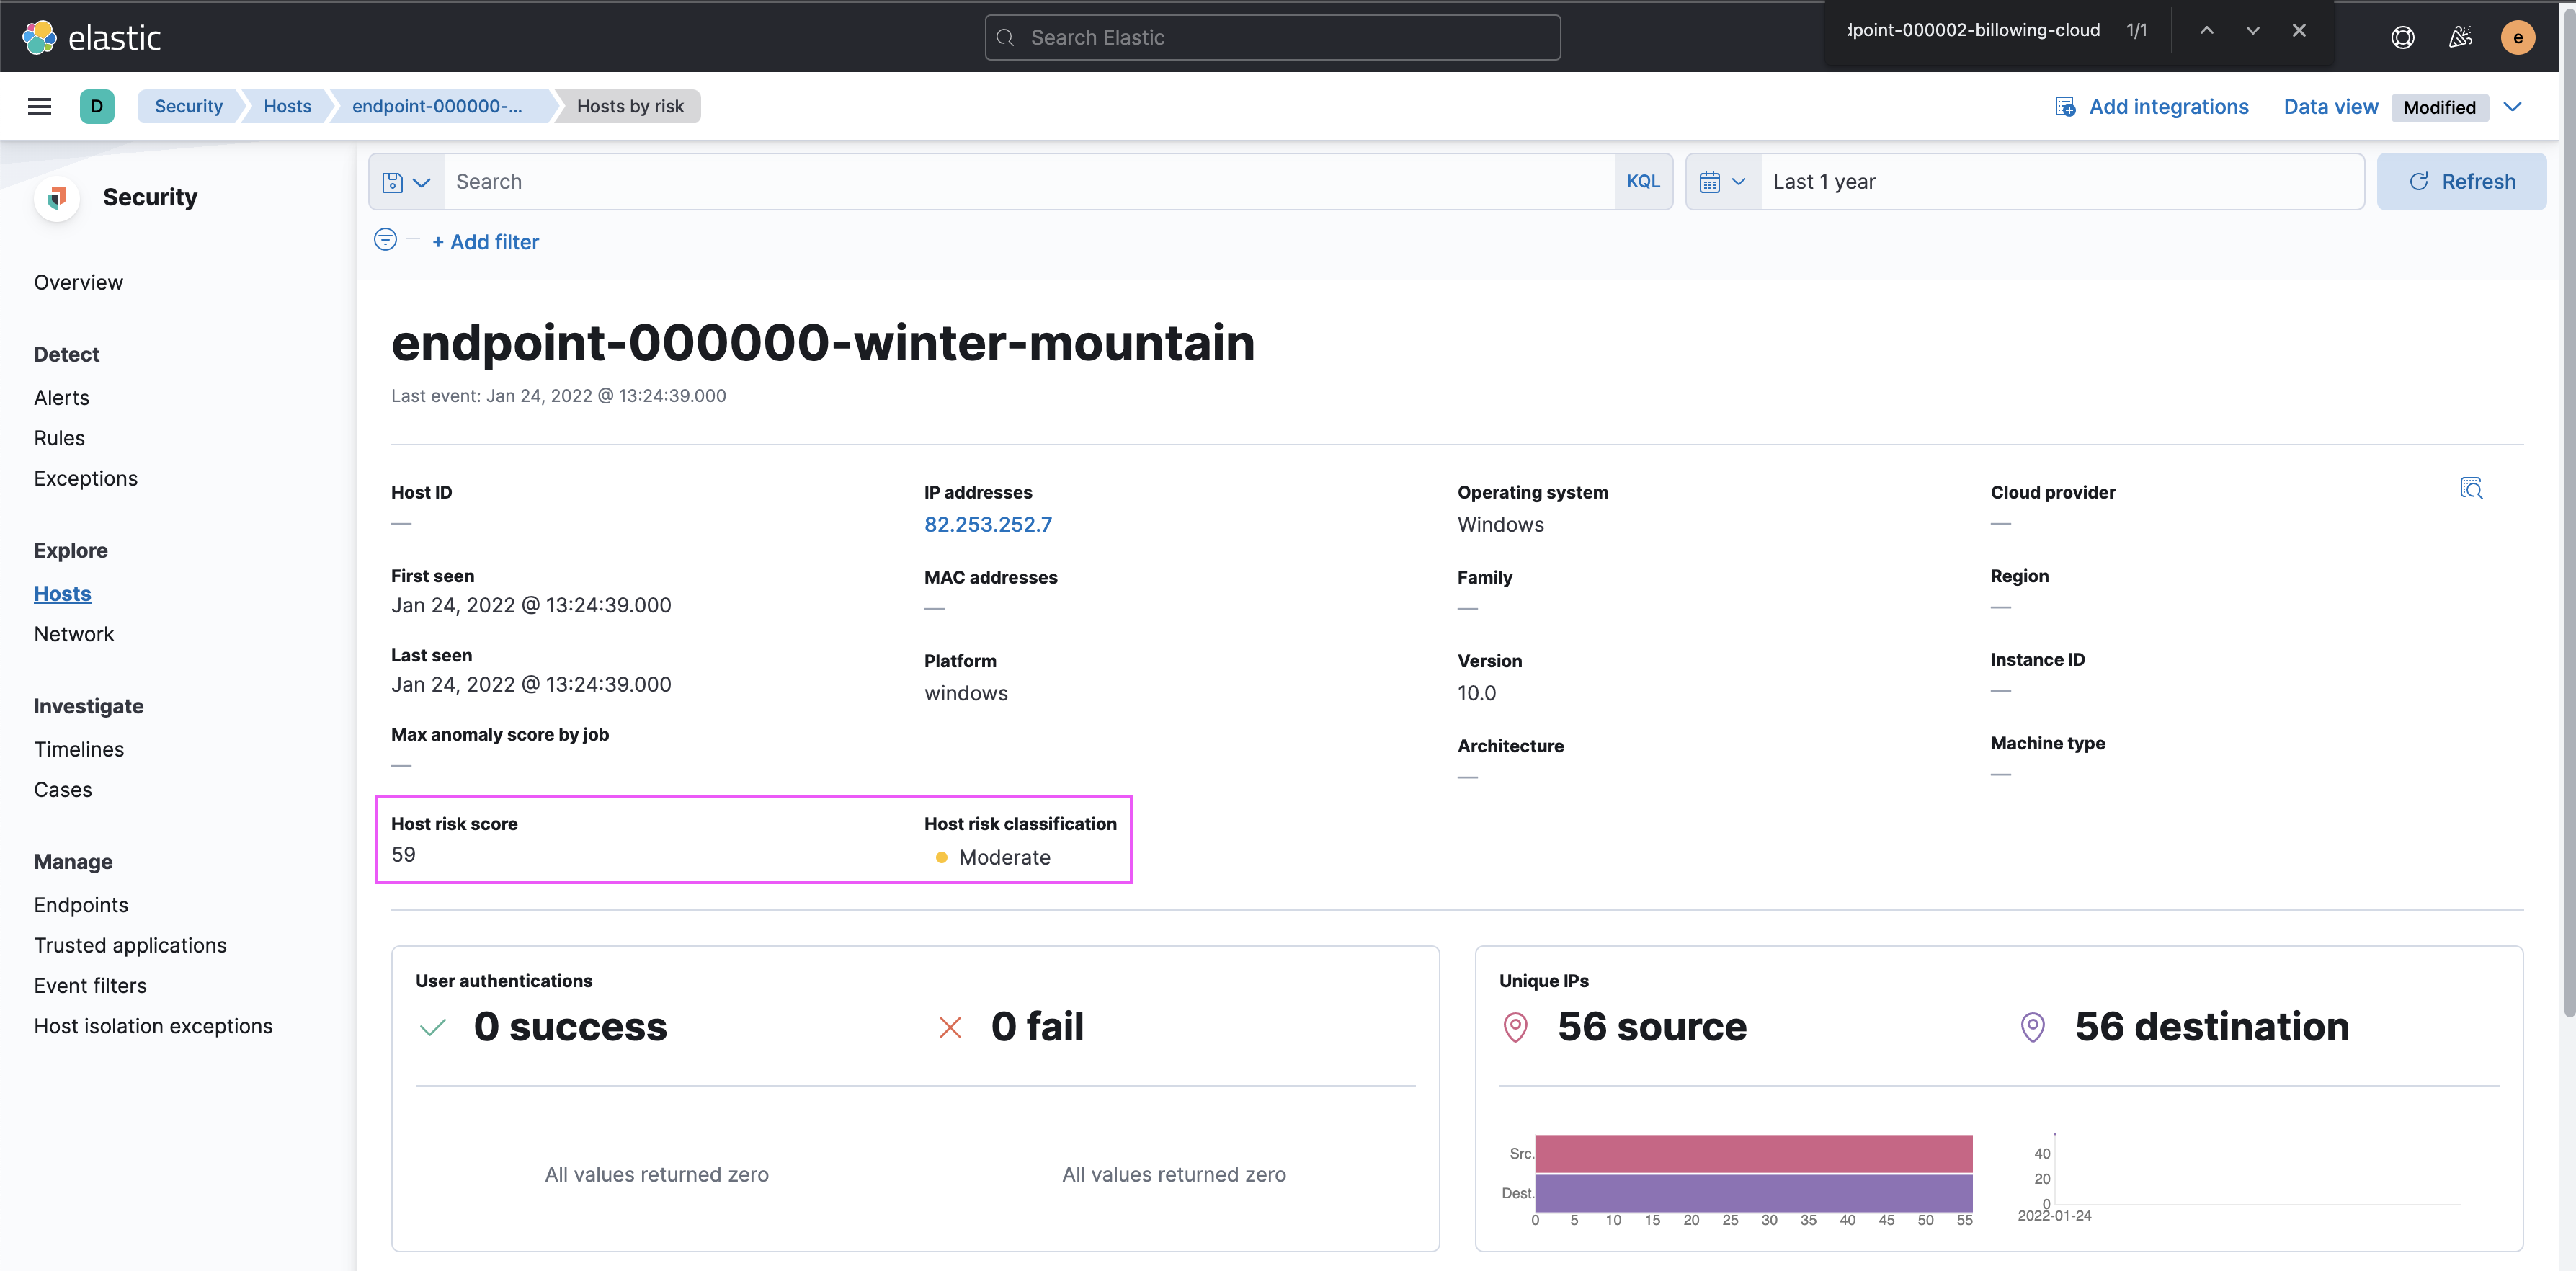The image size is (2576, 1271).
Task: Navigate to Hosts via the breadcrumb
Action: click(287, 106)
